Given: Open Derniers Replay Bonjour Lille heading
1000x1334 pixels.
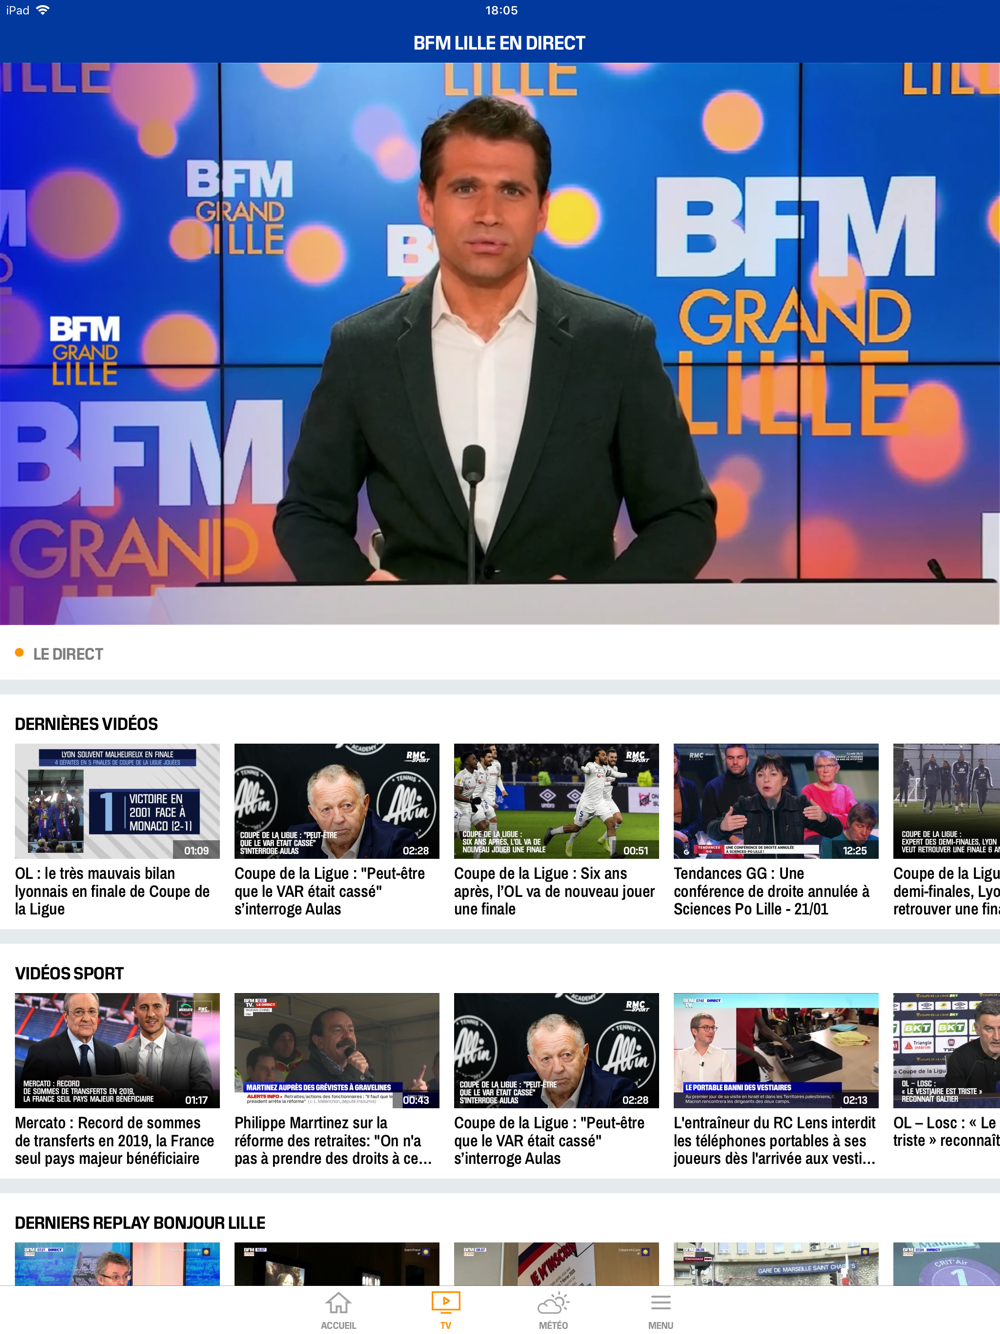Looking at the screenshot, I should (x=140, y=1223).
